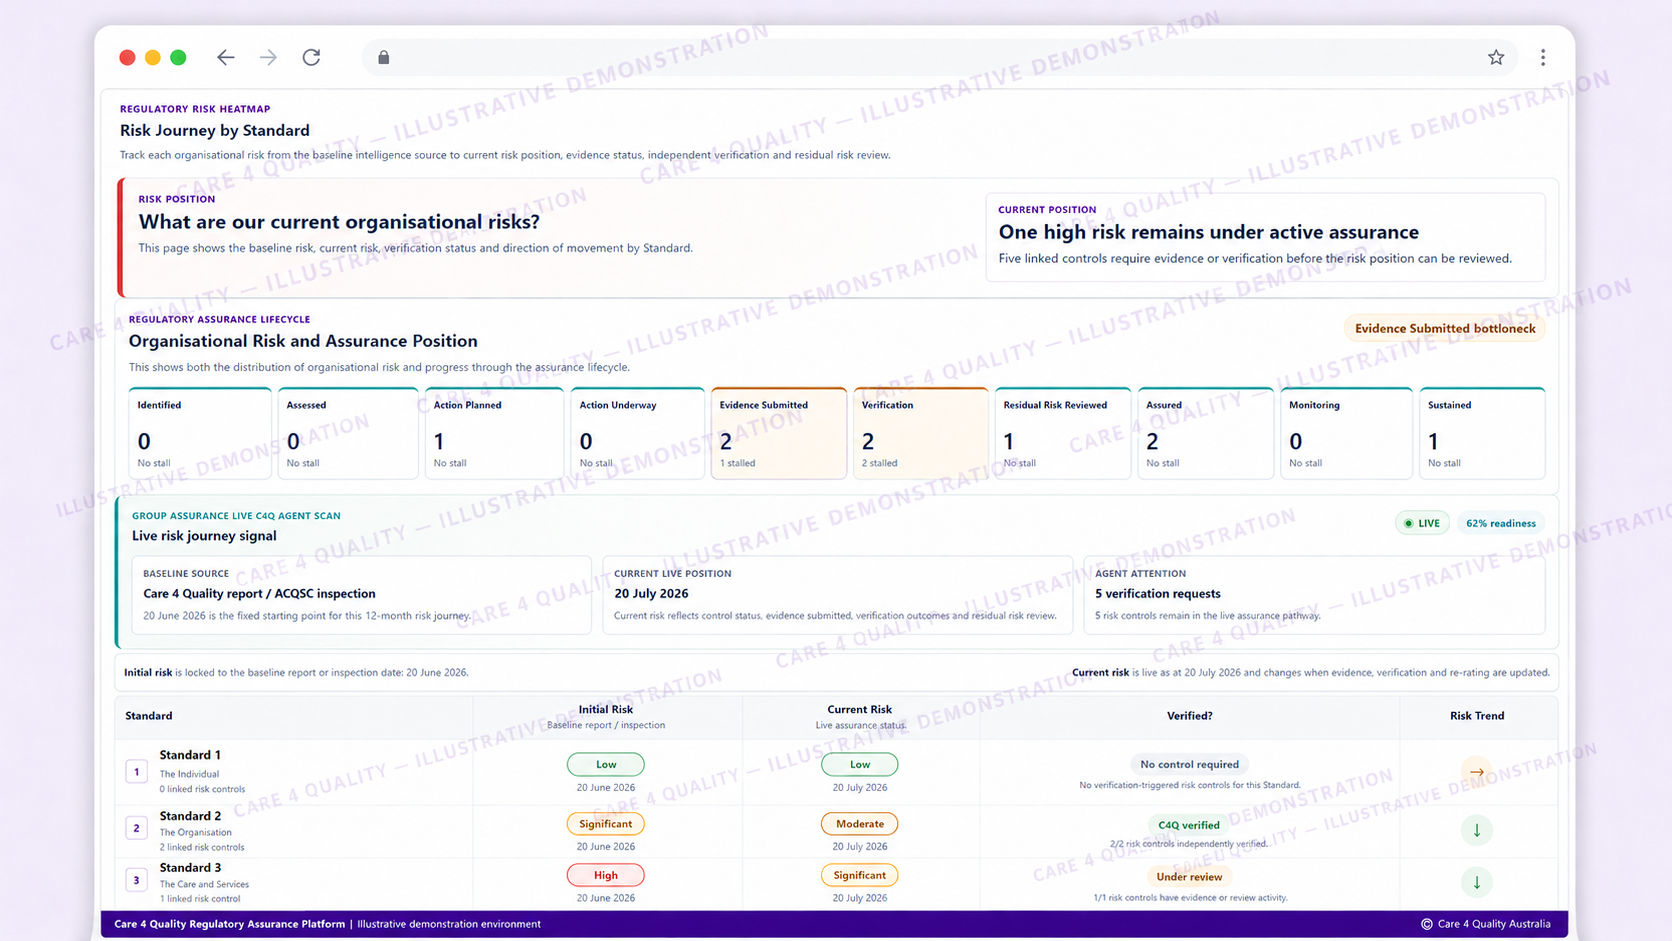Click the Under review status

pos(1189,877)
